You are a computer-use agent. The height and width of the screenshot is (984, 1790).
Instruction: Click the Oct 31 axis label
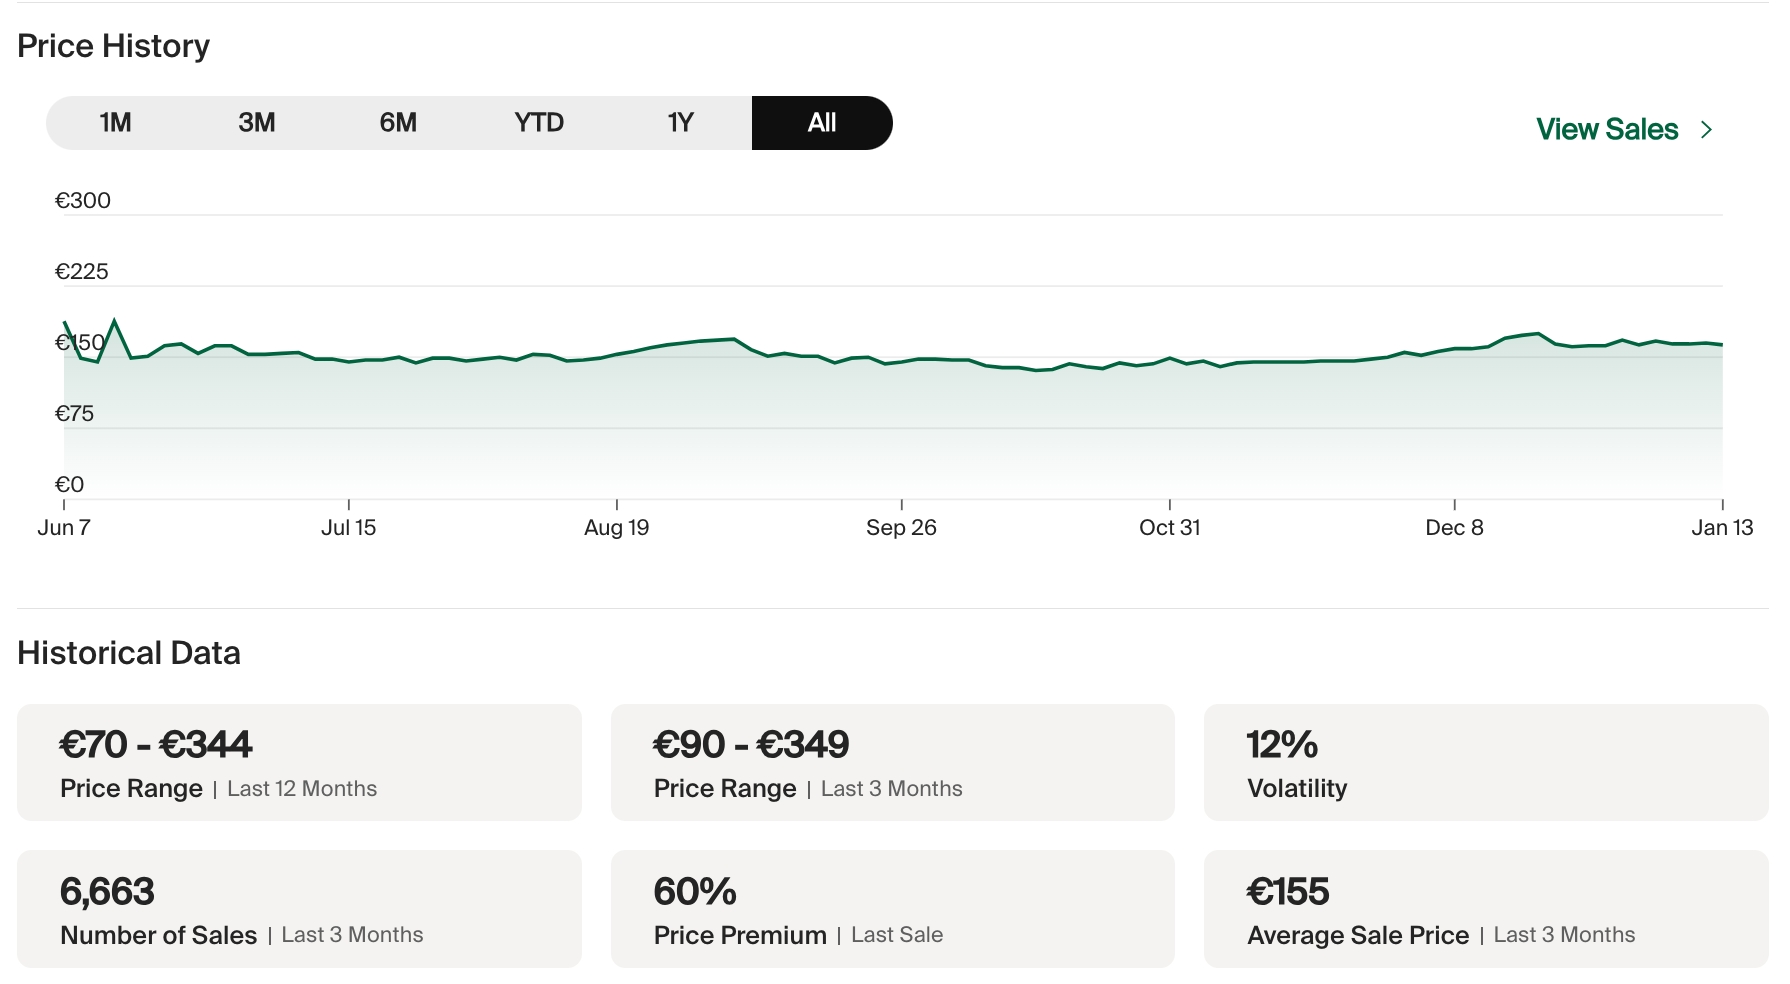tap(1169, 527)
